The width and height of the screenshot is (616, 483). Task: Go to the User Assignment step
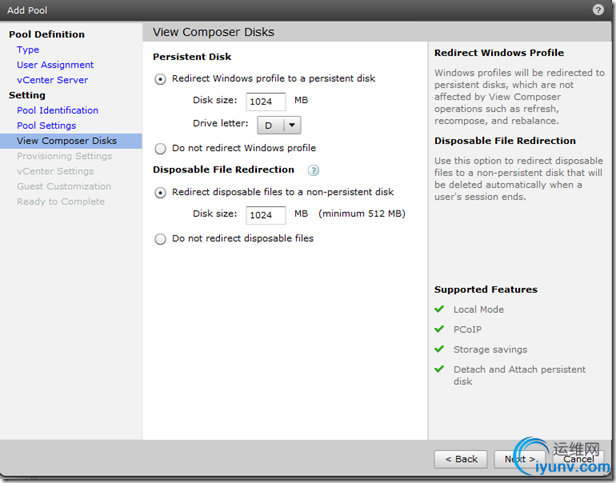pos(55,65)
